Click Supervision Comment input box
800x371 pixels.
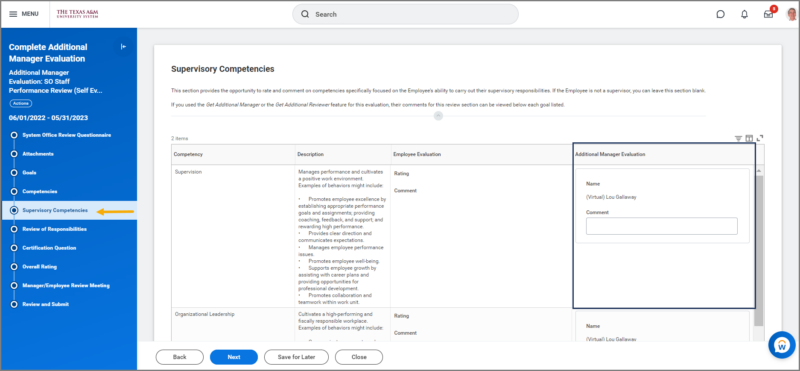tap(661, 226)
